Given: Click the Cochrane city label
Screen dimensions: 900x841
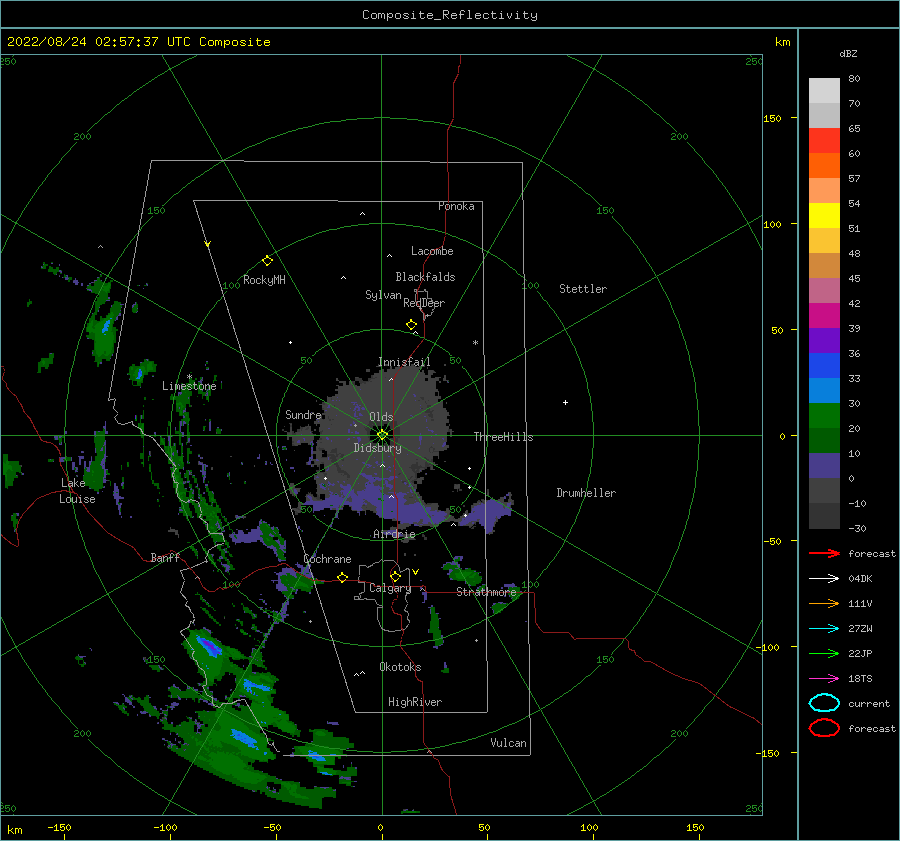Looking at the screenshot, I should pos(327,559).
